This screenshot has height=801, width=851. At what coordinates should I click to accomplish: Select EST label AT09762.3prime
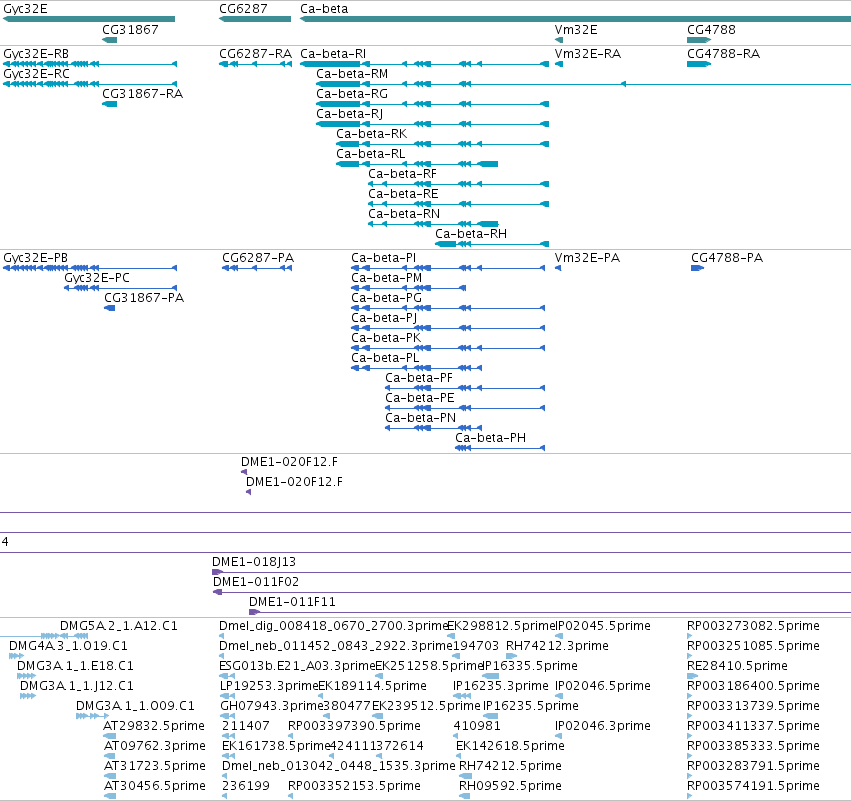(155, 746)
